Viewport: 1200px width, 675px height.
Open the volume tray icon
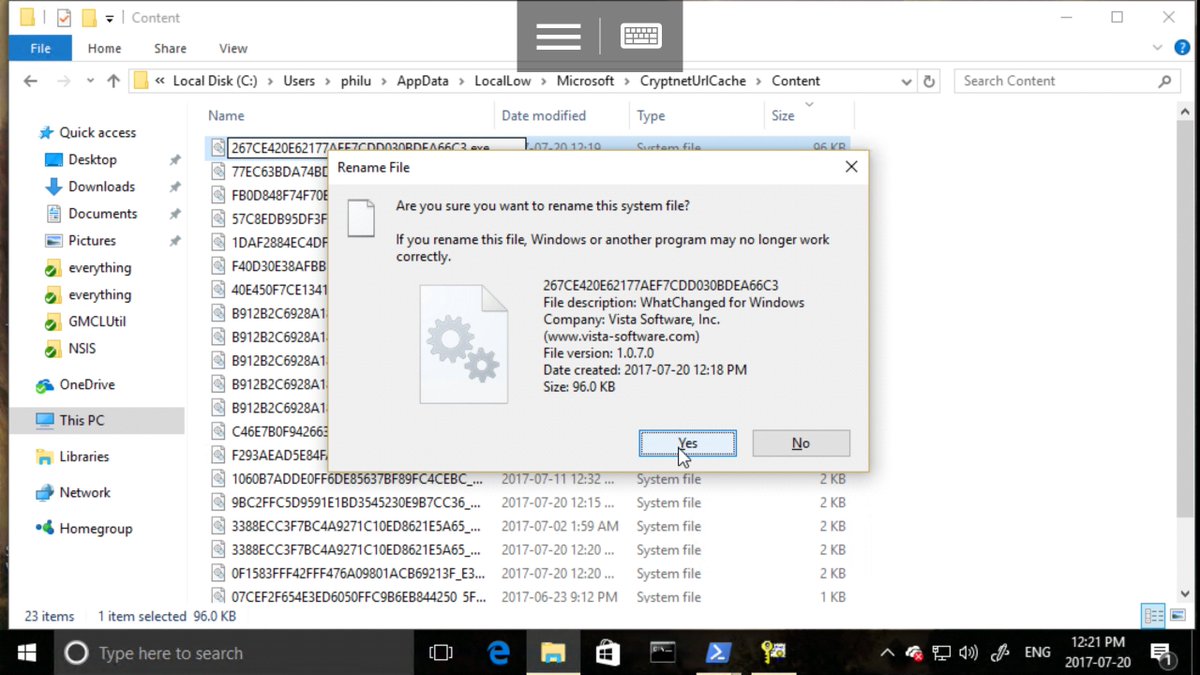pyautogui.click(x=968, y=653)
